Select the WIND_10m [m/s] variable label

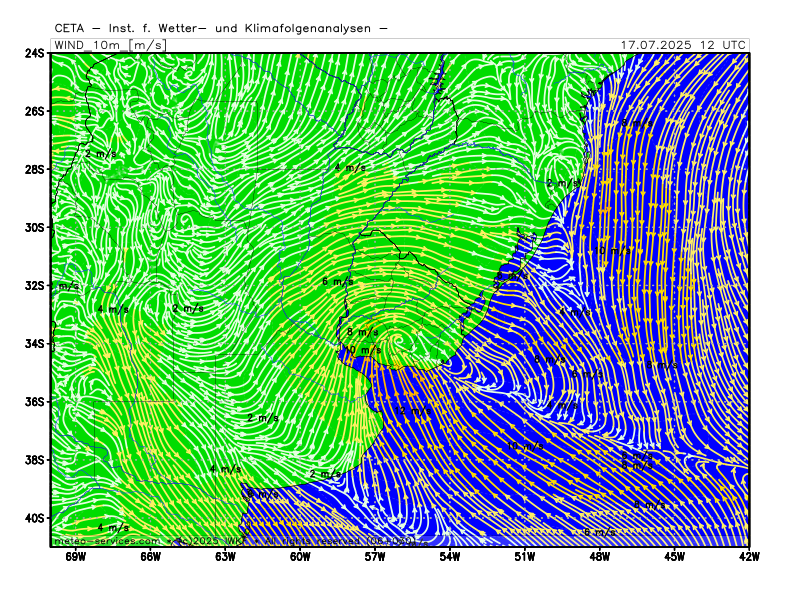[110, 45]
